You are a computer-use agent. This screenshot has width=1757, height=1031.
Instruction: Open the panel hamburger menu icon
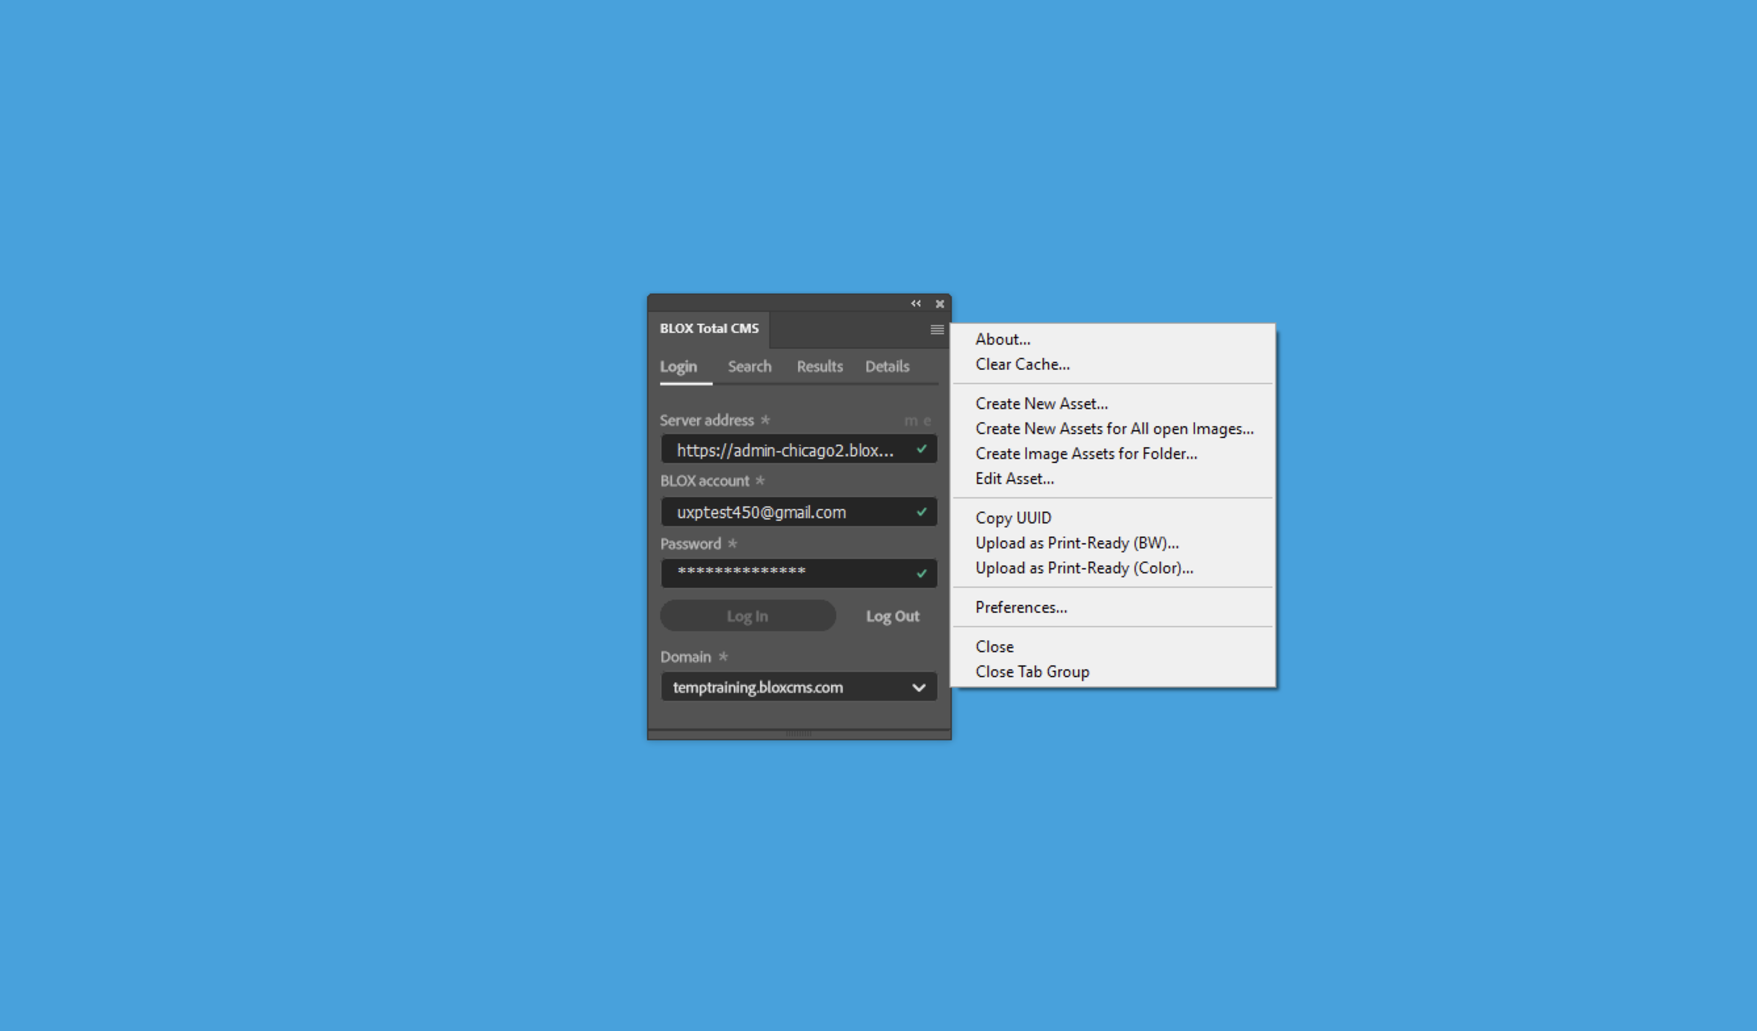point(936,329)
